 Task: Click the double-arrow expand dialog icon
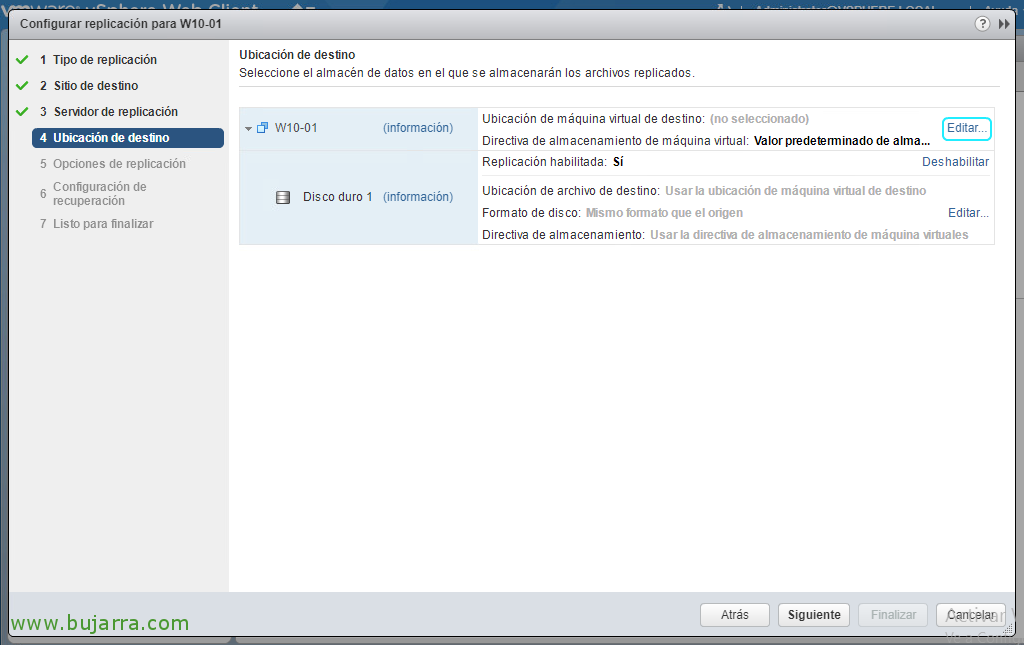1004,24
